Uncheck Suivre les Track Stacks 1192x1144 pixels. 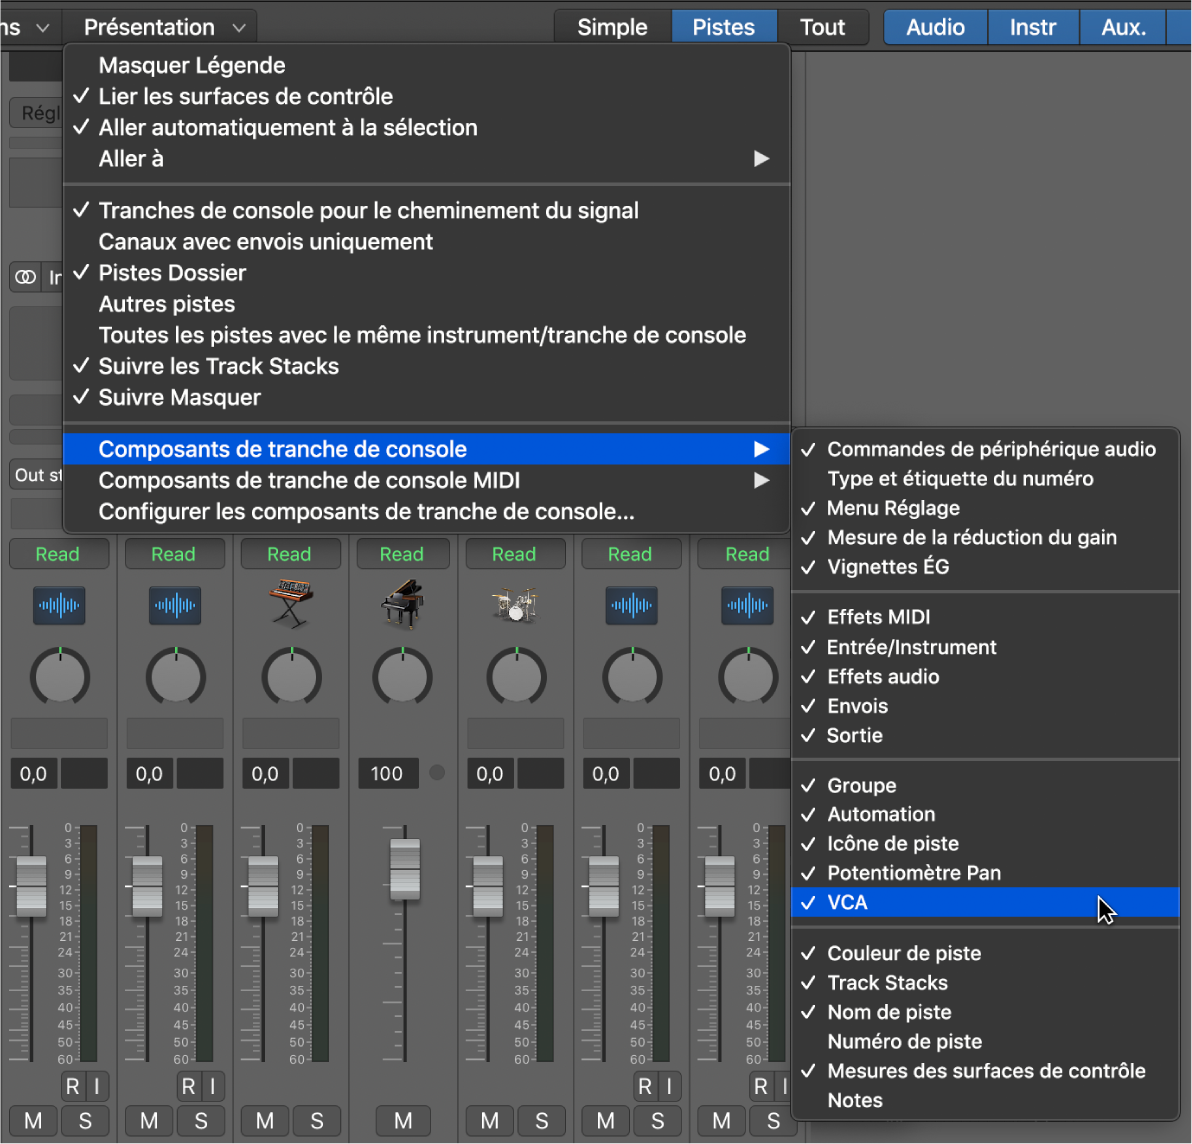coord(426,366)
